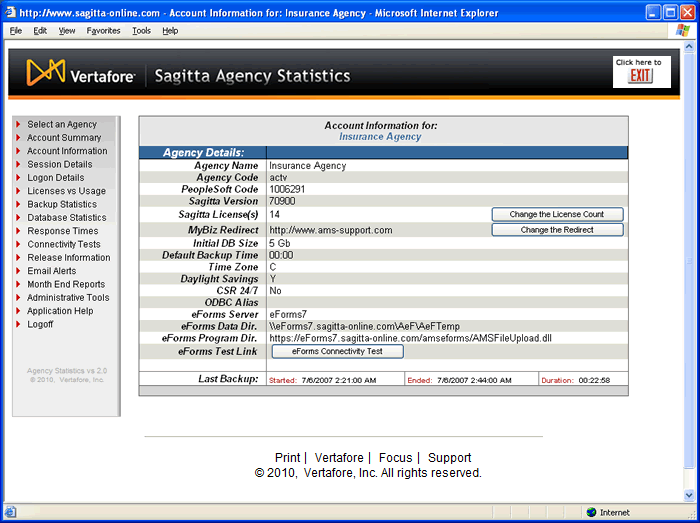The image size is (700, 523).
Task: Click the Print footer link
Action: point(288,458)
